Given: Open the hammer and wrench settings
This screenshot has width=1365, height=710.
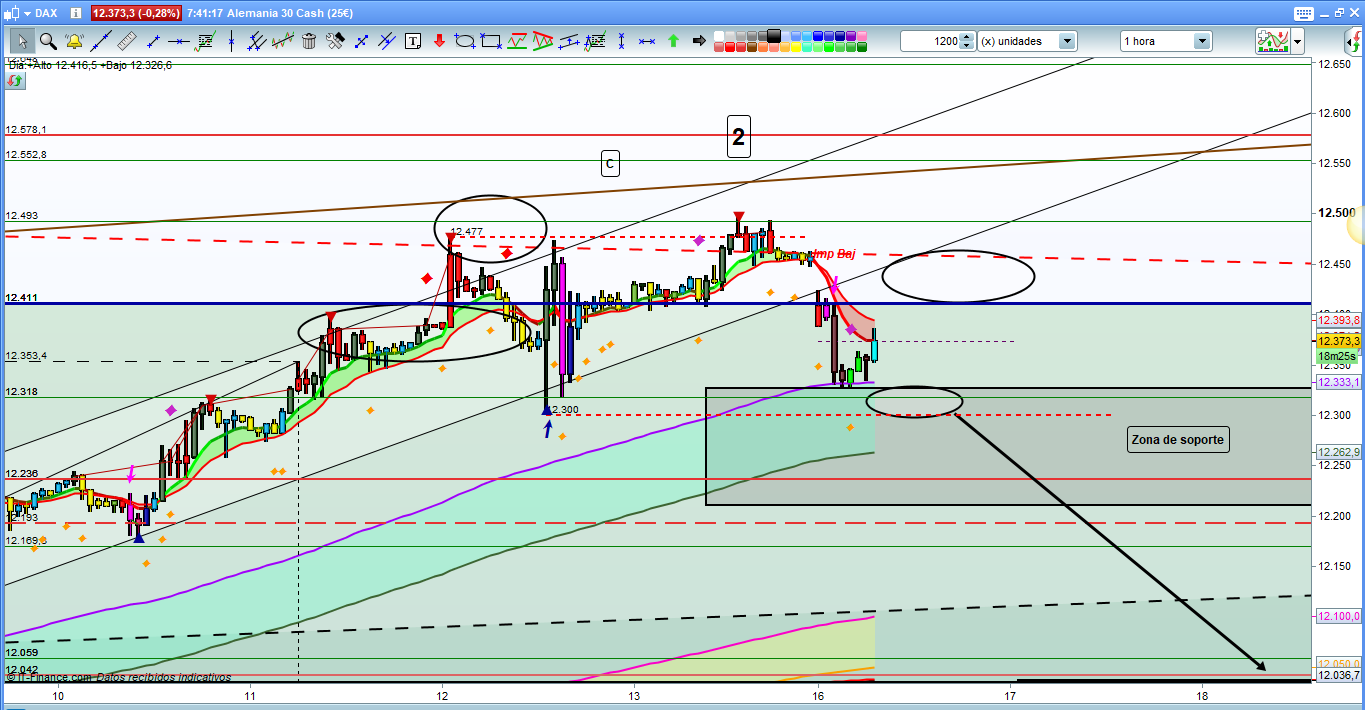Looking at the screenshot, I should click(335, 41).
